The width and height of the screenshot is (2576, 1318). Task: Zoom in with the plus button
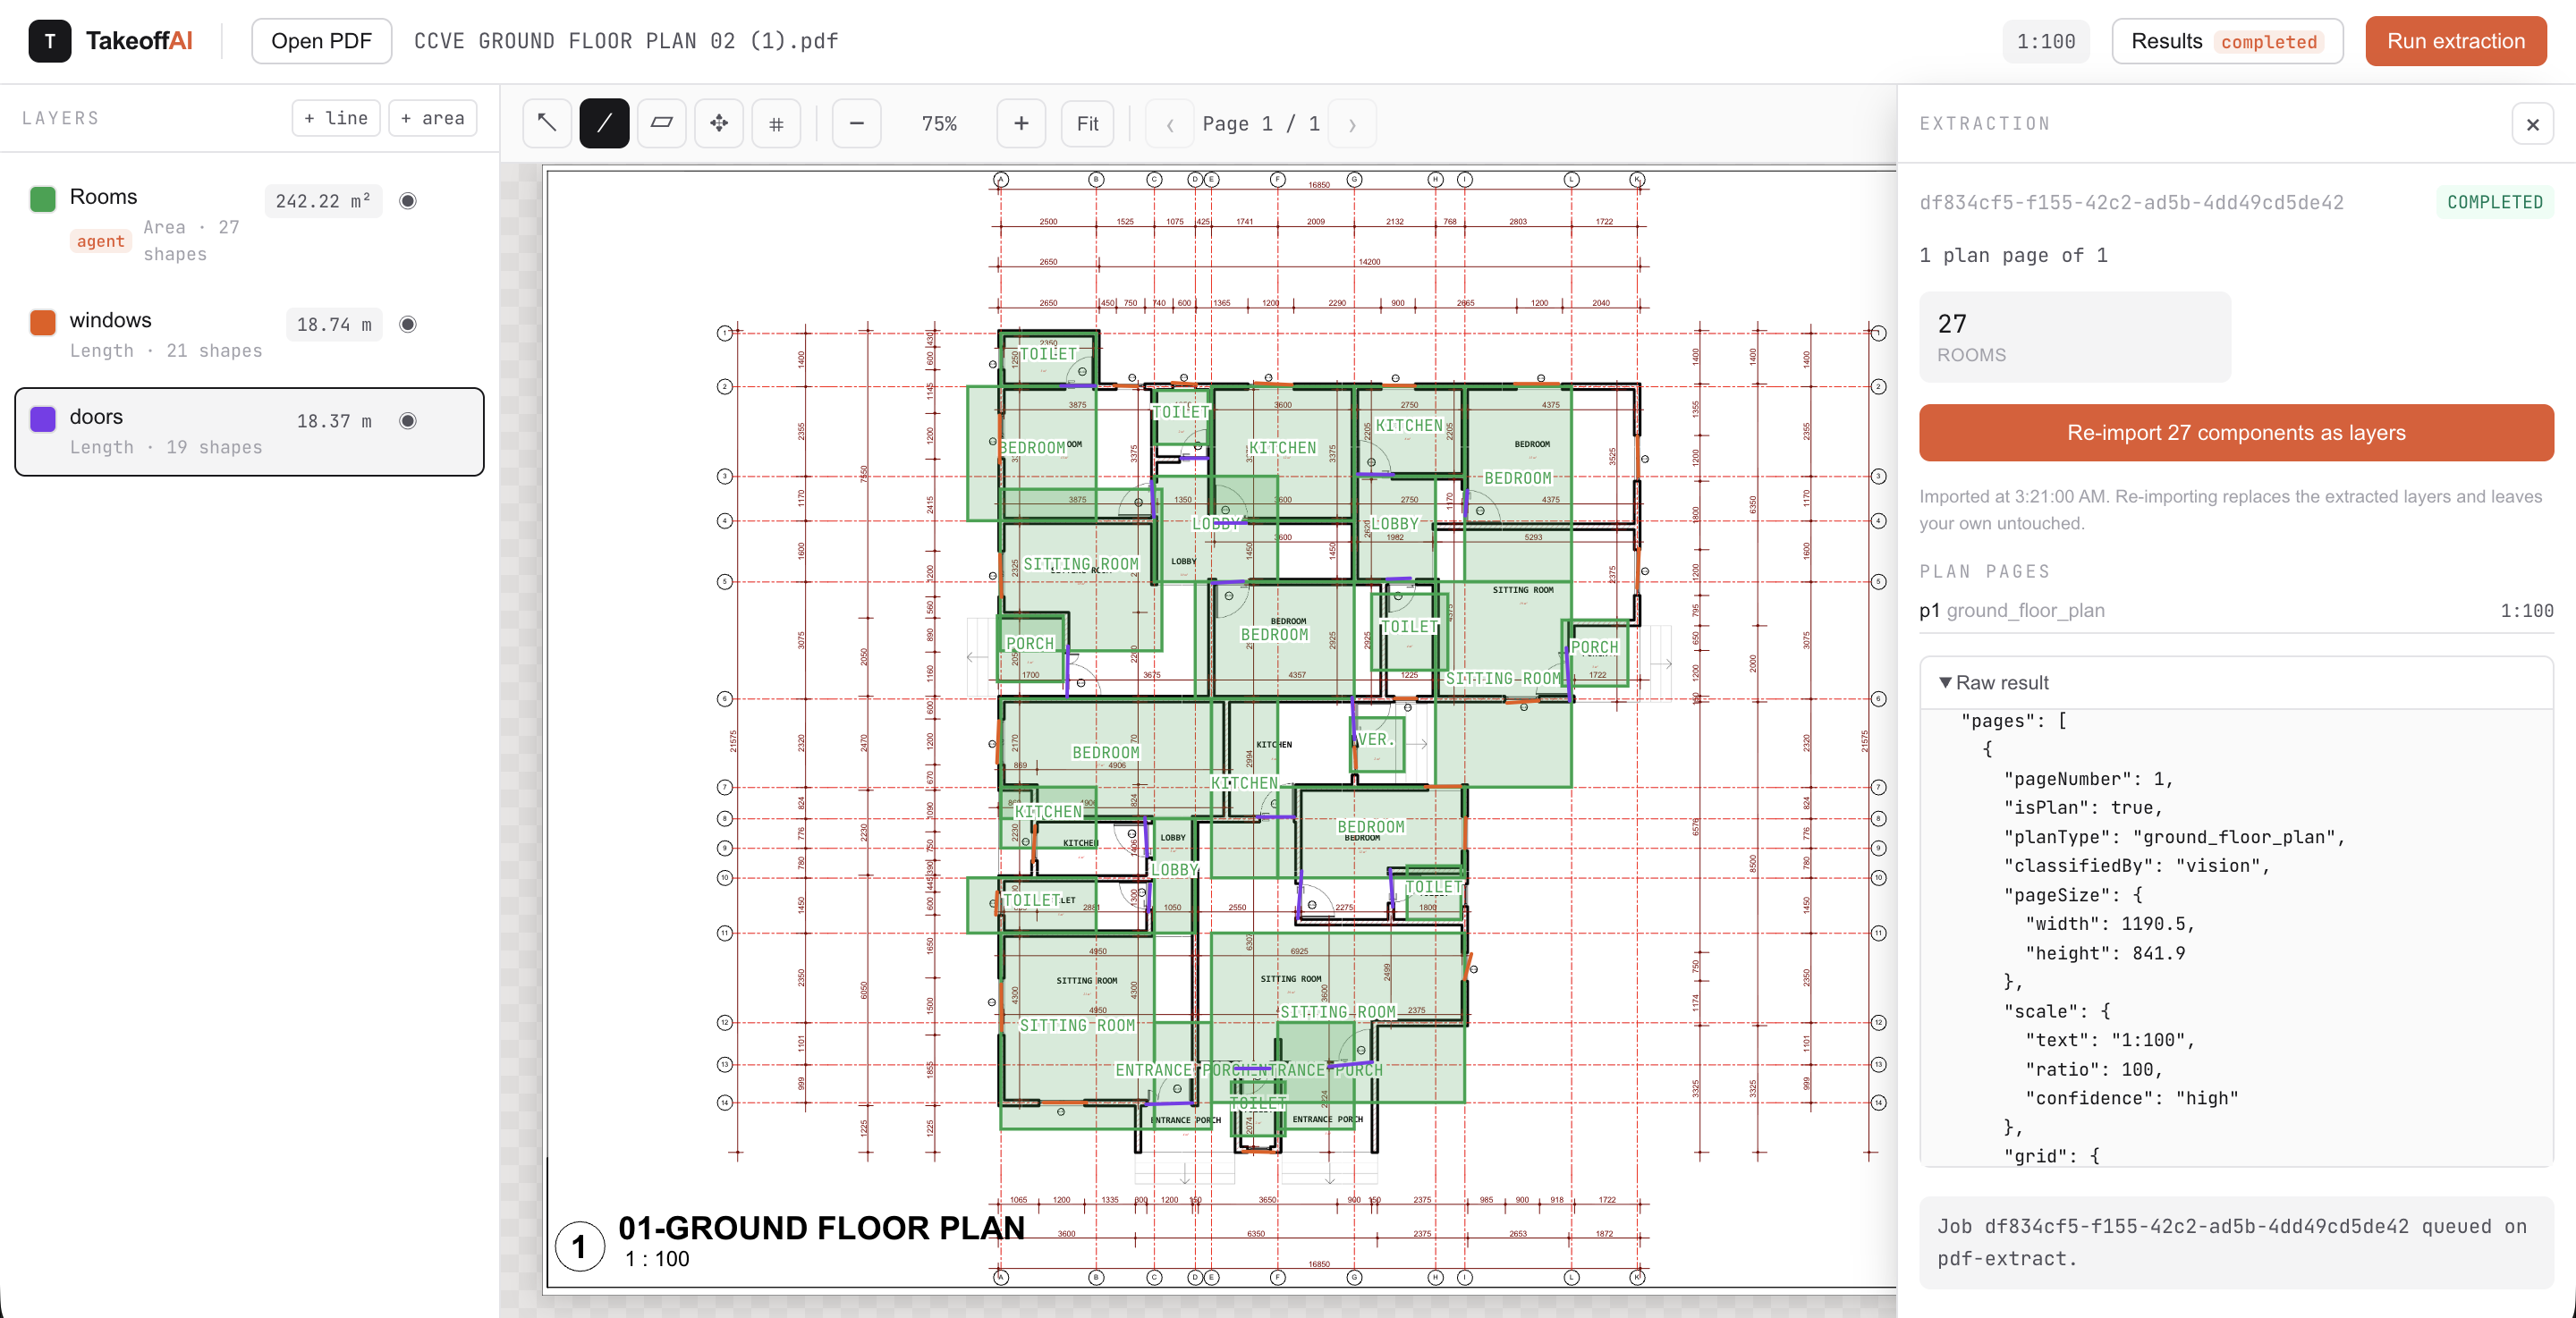pos(1021,123)
